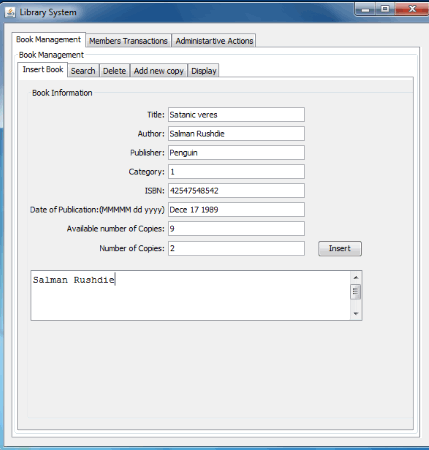Click the 'Number of Copies:' label
The width and height of the screenshot is (429, 450).
[132, 248]
